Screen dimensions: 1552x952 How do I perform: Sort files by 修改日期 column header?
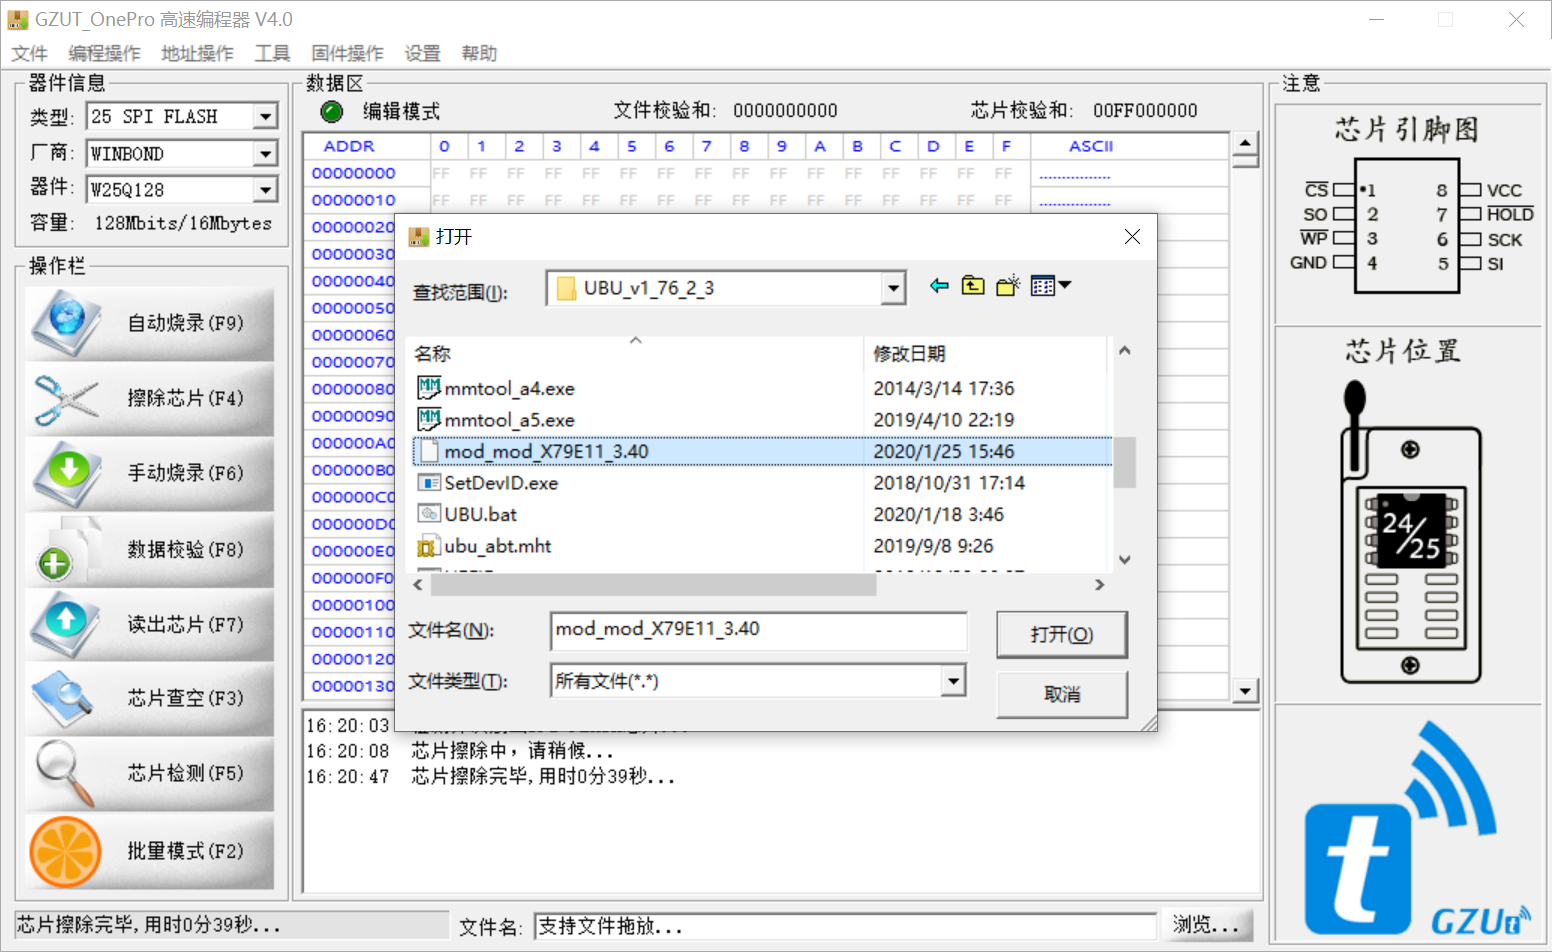pos(985,353)
